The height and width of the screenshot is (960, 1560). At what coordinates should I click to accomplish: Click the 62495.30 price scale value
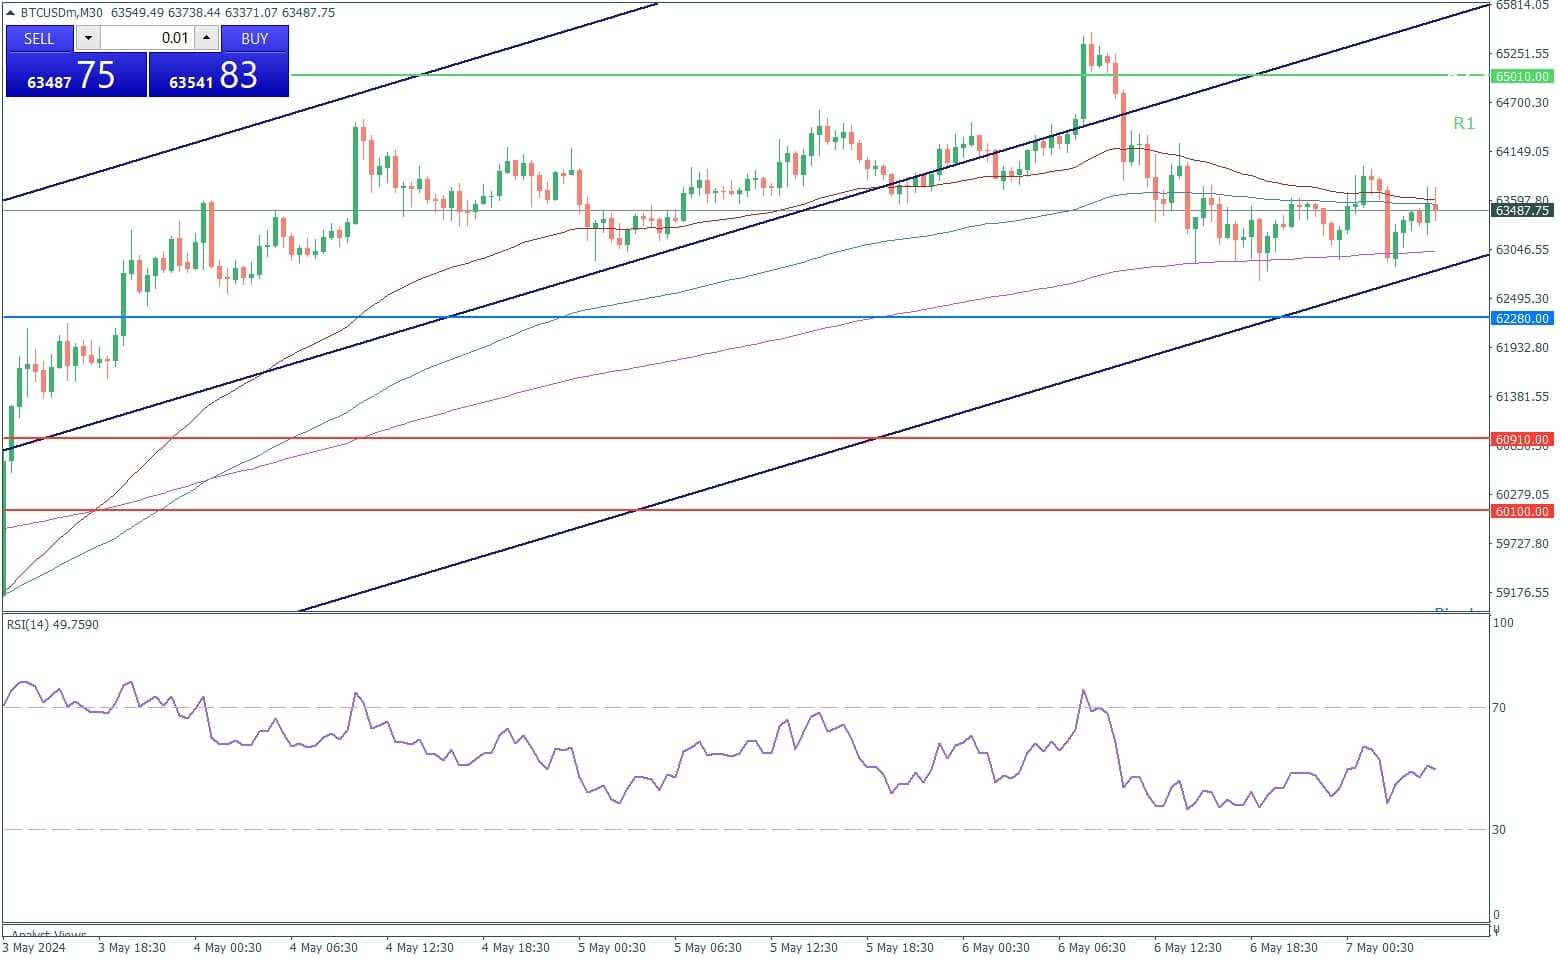click(x=1522, y=299)
